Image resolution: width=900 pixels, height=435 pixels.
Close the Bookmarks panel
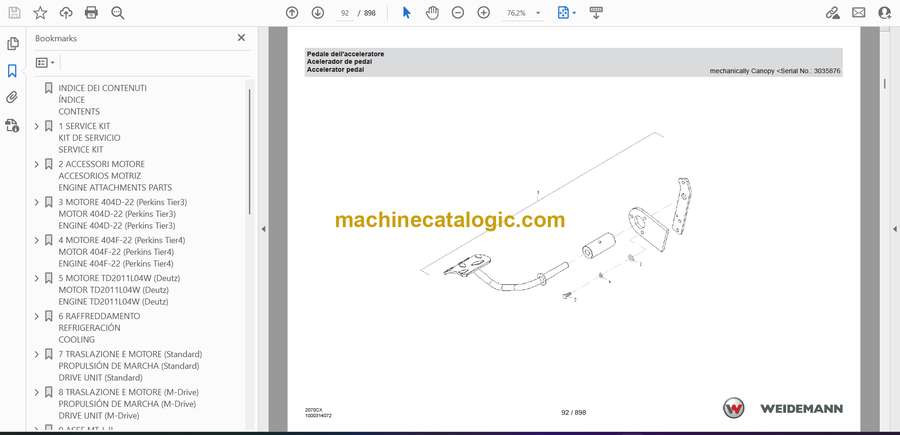[x=241, y=38]
